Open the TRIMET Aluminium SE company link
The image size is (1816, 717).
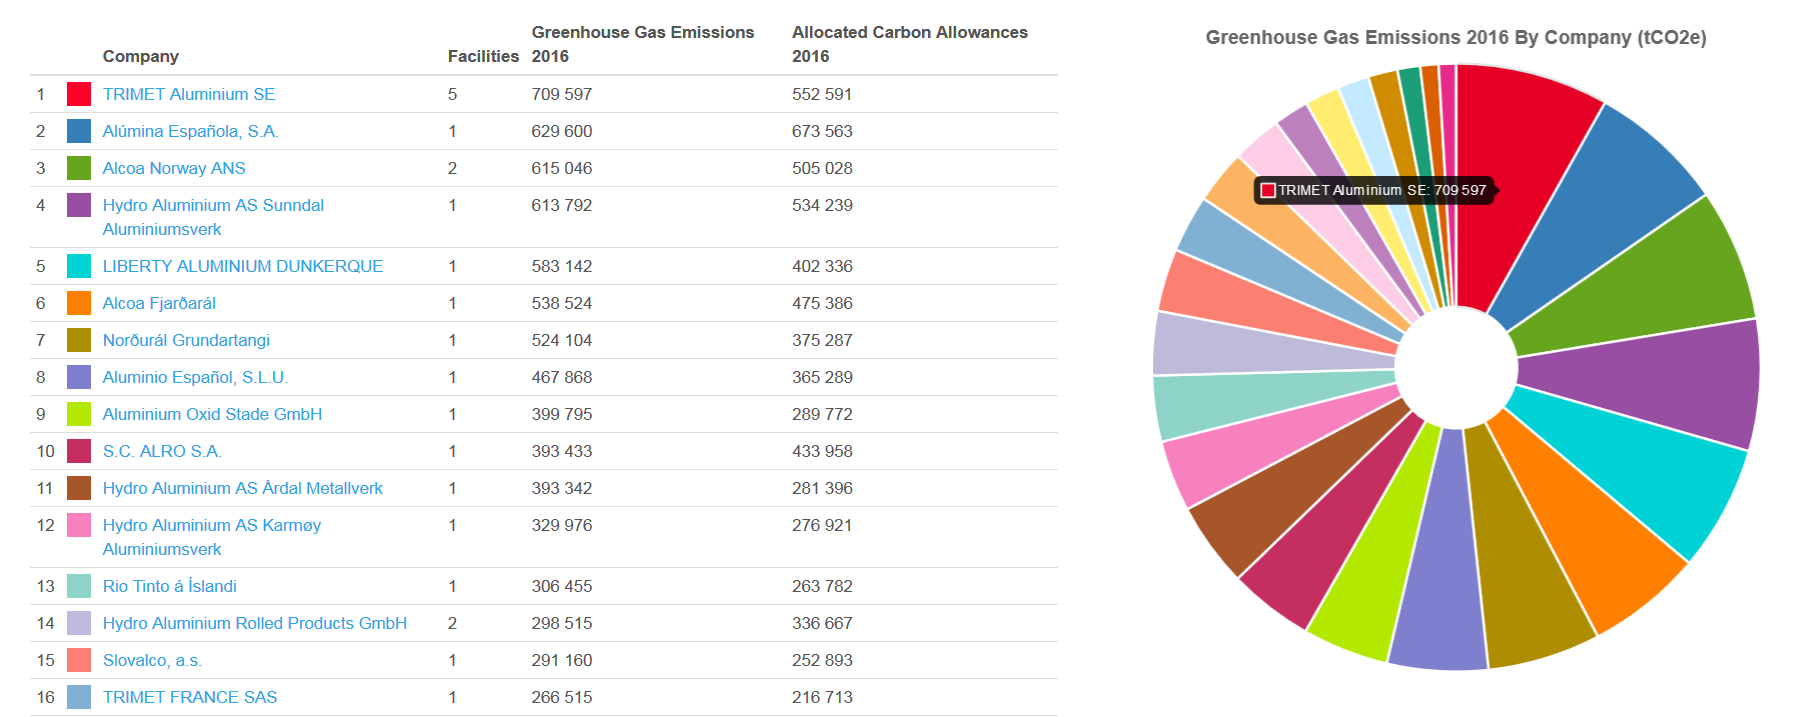point(188,94)
